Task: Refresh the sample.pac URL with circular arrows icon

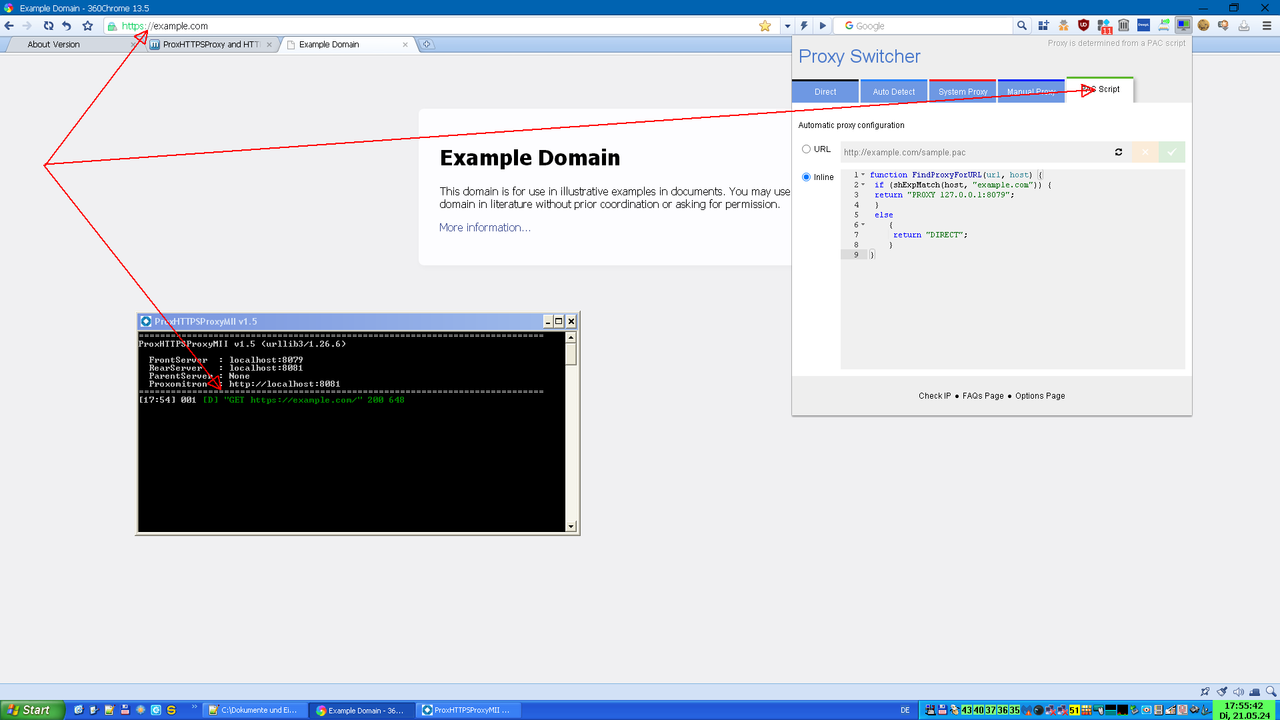Action: (x=1118, y=150)
